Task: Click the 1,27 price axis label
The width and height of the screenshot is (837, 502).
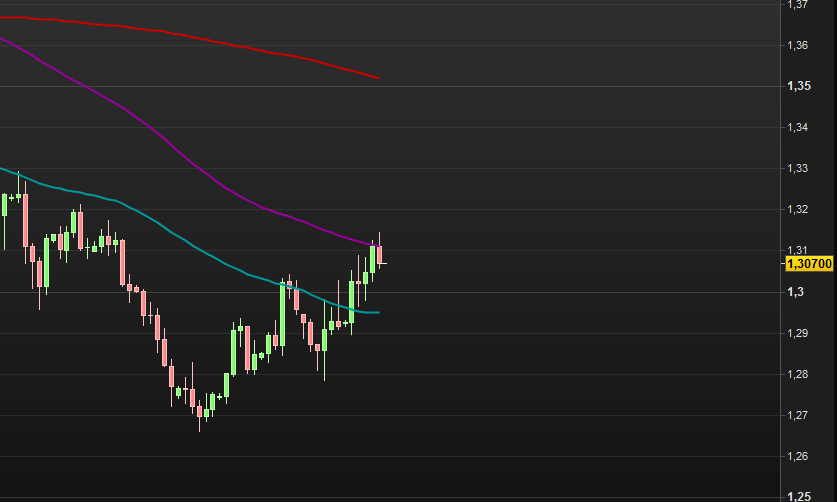Action: pos(797,415)
